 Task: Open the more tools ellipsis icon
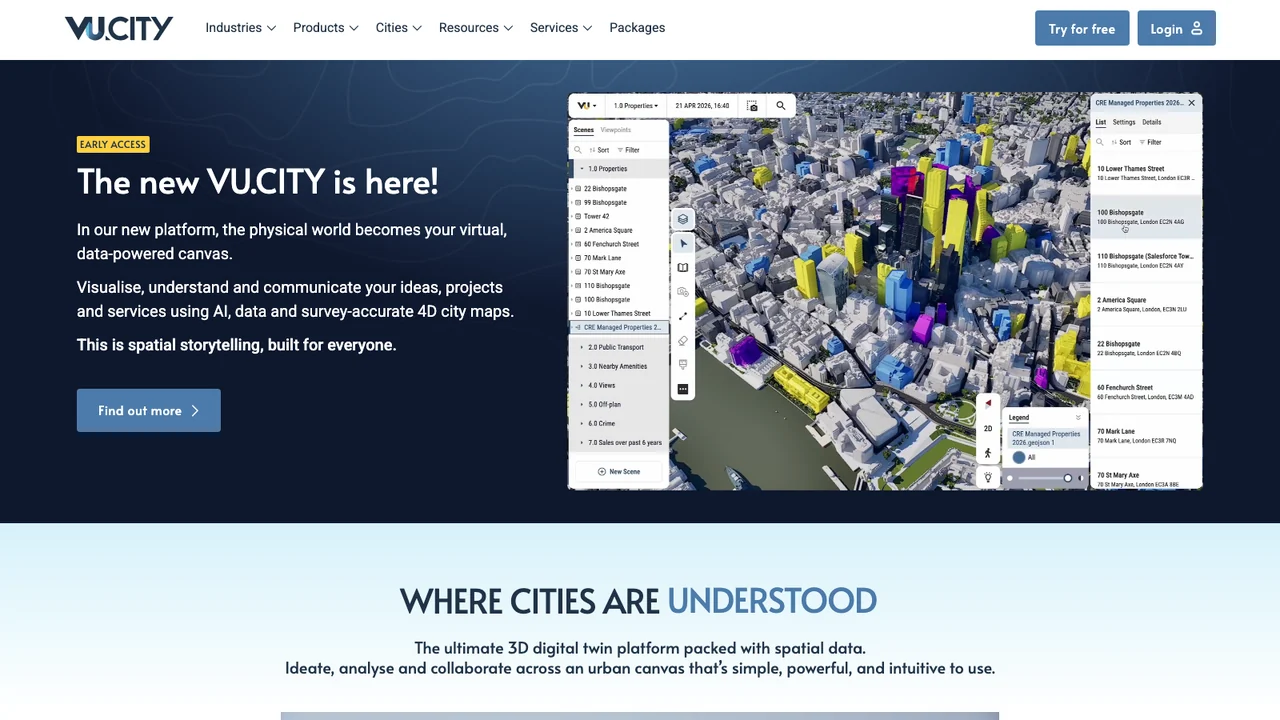683,389
